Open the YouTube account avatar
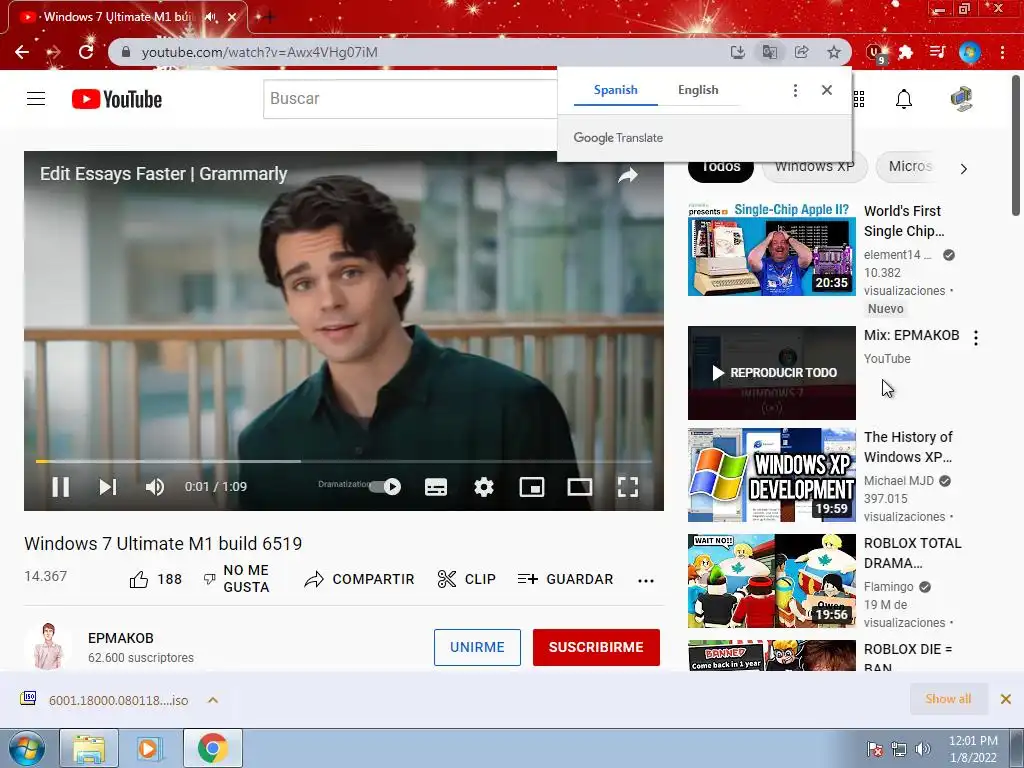 (961, 99)
